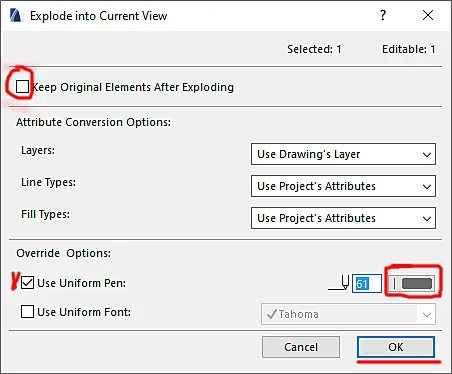This screenshot has height=374, width=452.
Task: Click the pen number field showing 61
Action: 367,284
